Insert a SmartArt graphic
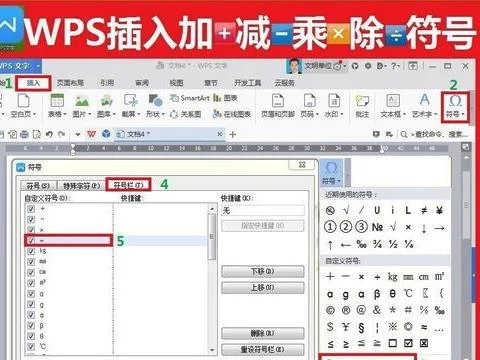The width and height of the screenshot is (480, 360). [x=190, y=98]
